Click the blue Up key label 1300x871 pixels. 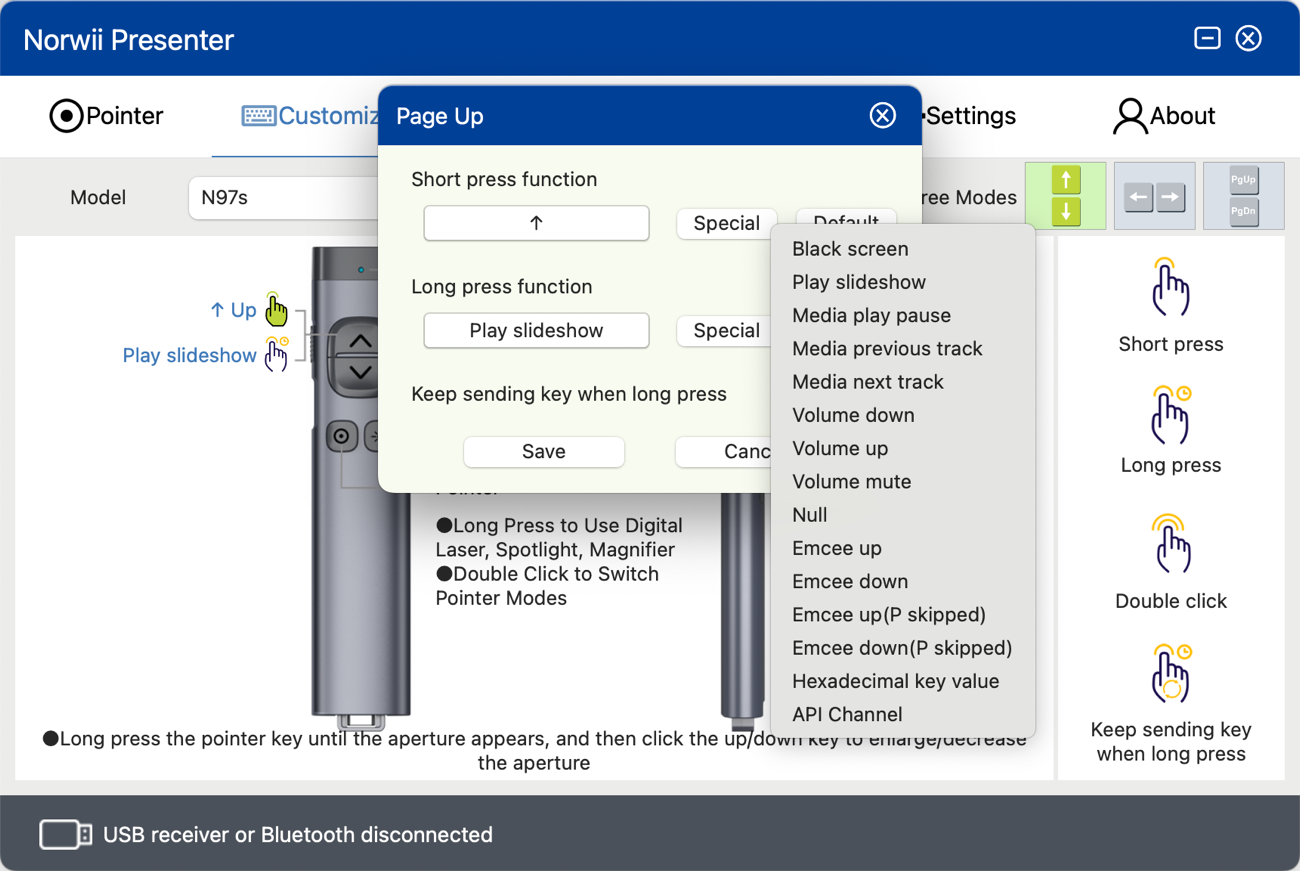coord(233,310)
